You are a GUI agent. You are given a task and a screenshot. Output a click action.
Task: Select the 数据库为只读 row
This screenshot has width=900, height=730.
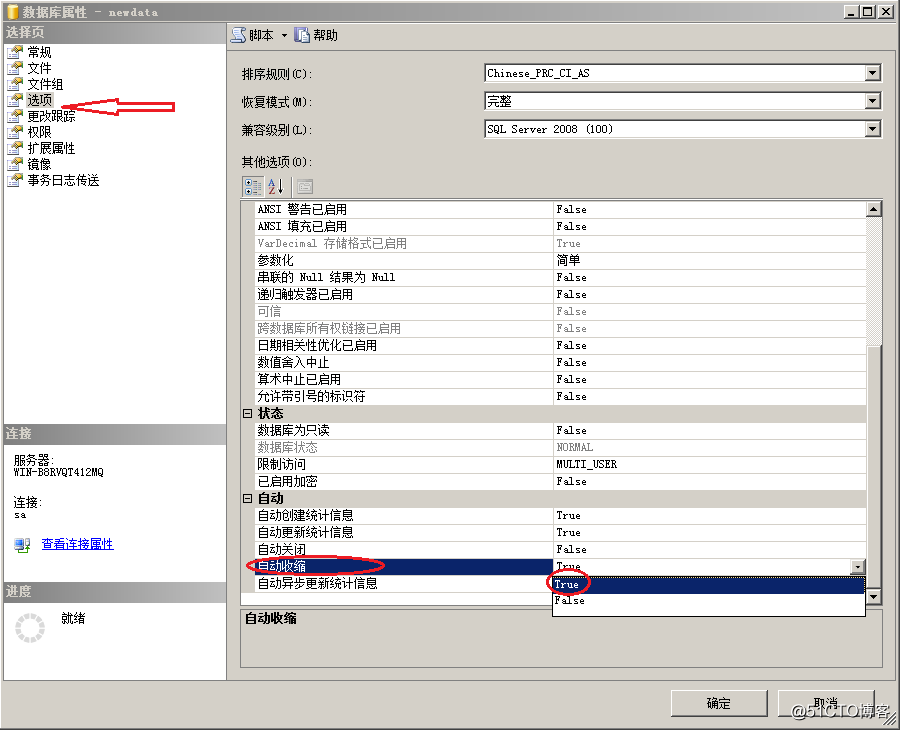560,430
